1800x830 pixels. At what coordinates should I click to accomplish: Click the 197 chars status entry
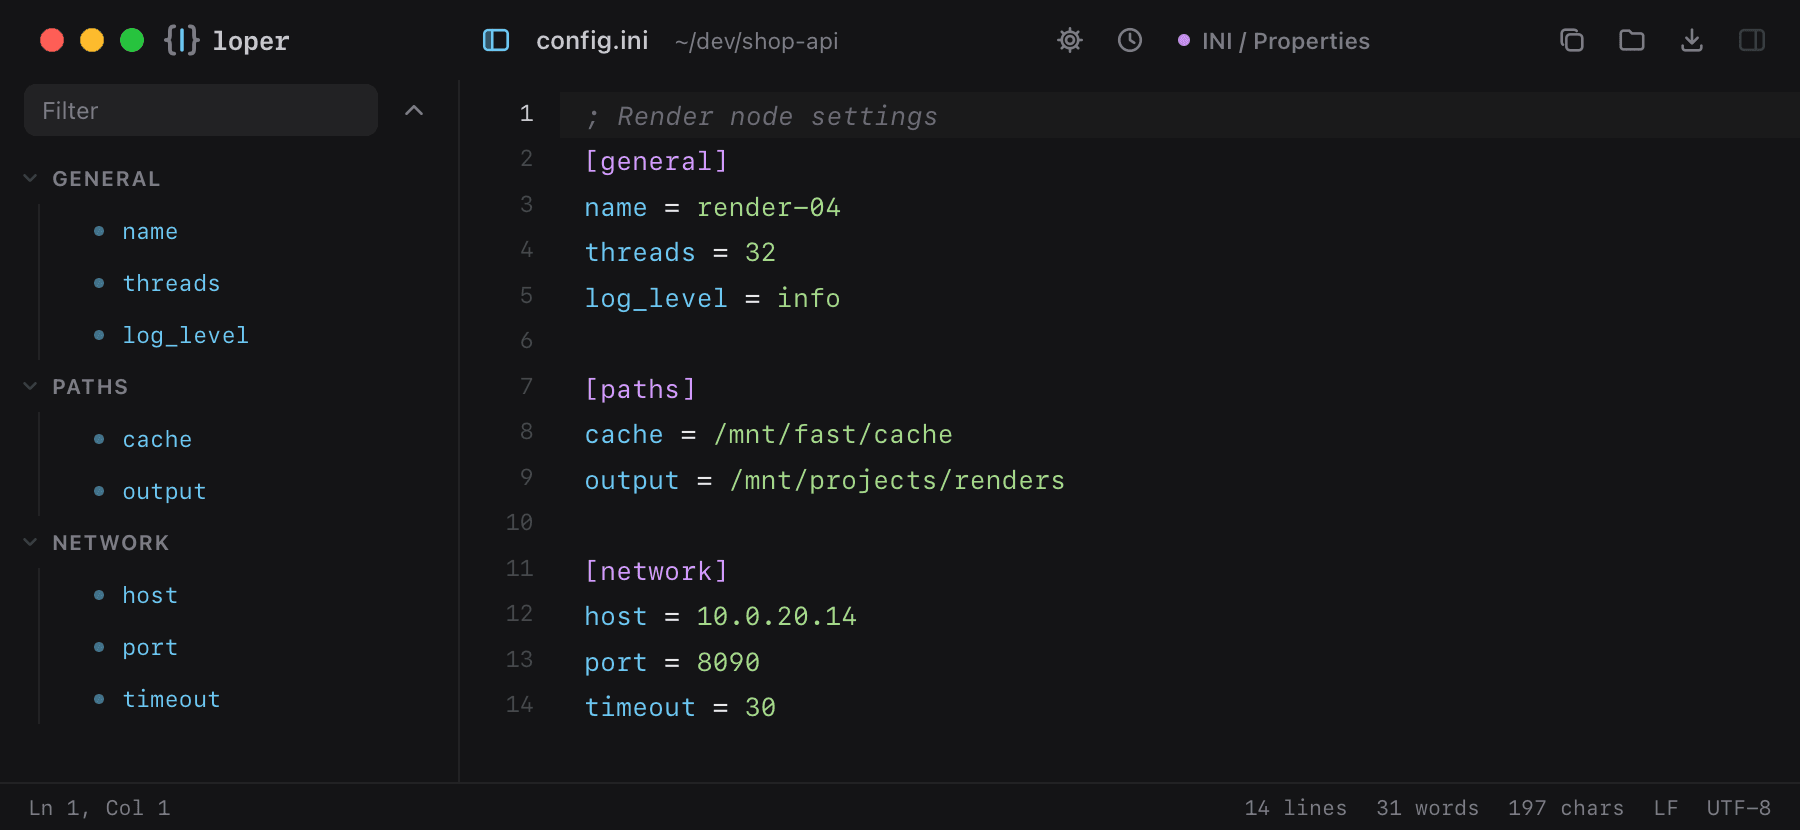[1565, 808]
